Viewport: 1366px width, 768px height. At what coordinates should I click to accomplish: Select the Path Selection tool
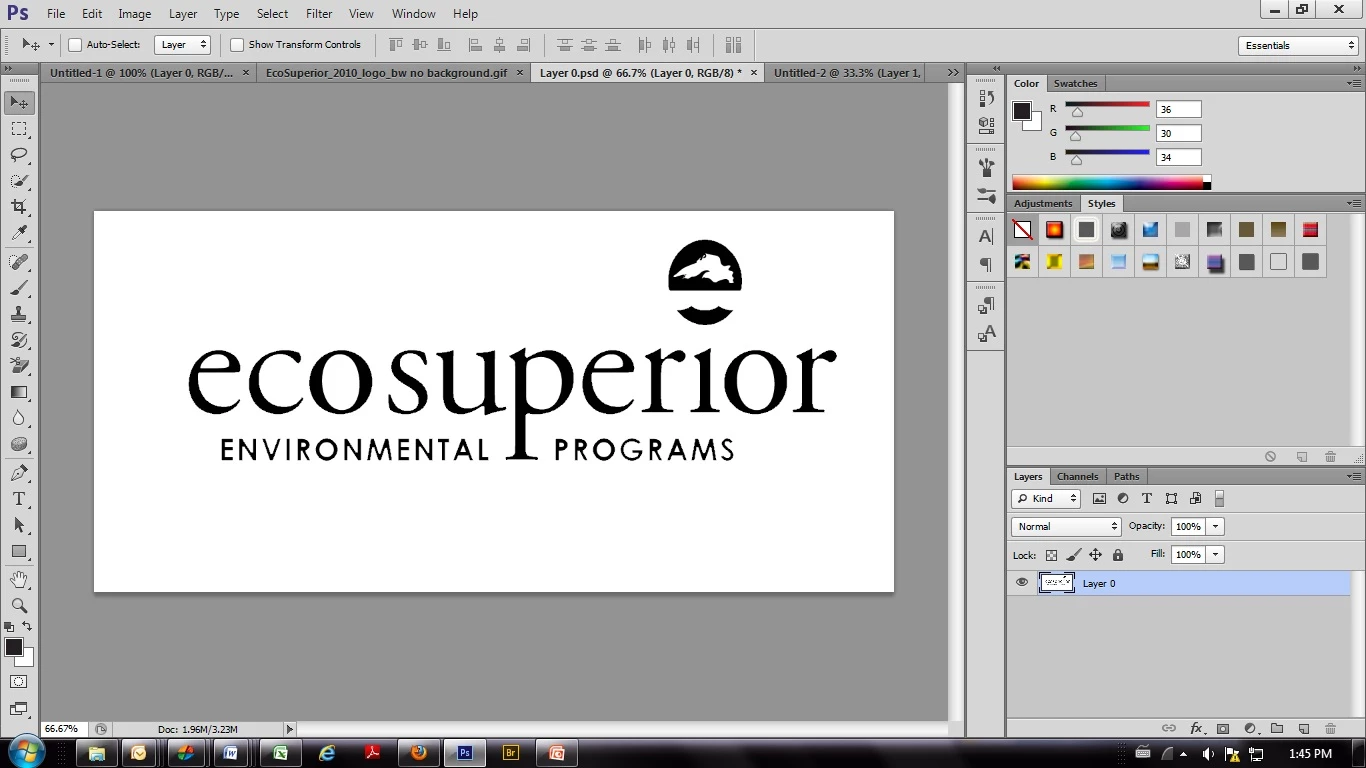click(x=19, y=525)
